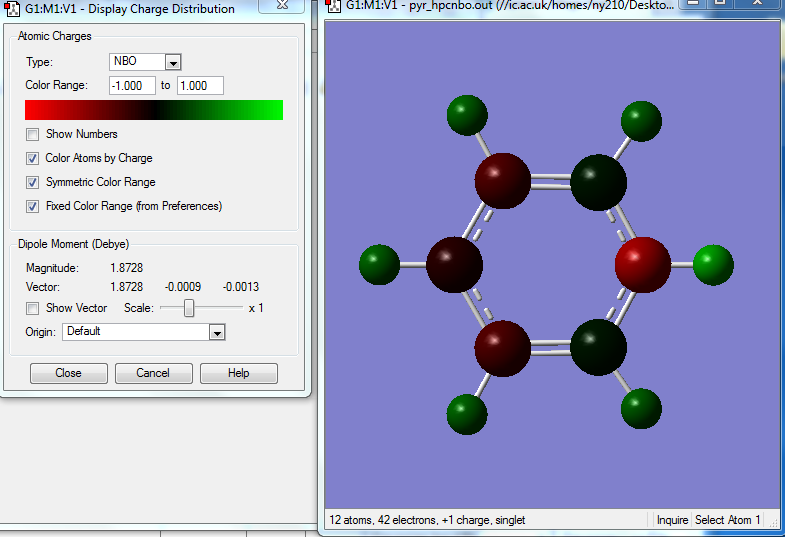
Task: Click the dipole vector Scale slider
Action: point(189,308)
